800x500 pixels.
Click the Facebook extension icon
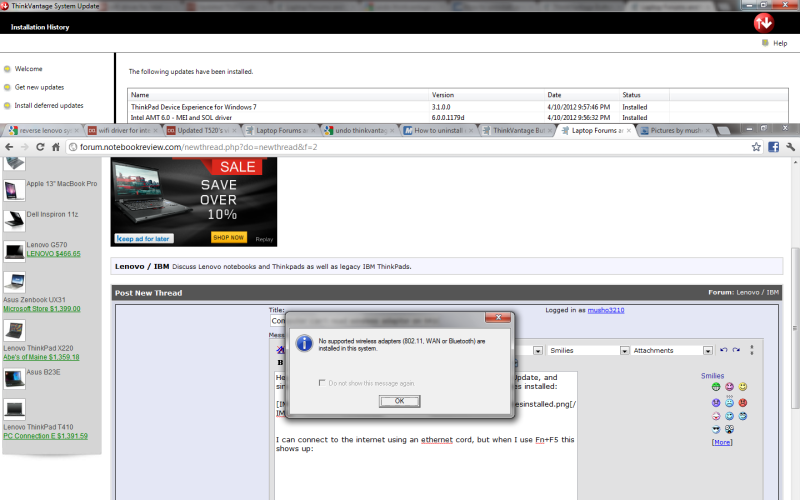pos(773,147)
